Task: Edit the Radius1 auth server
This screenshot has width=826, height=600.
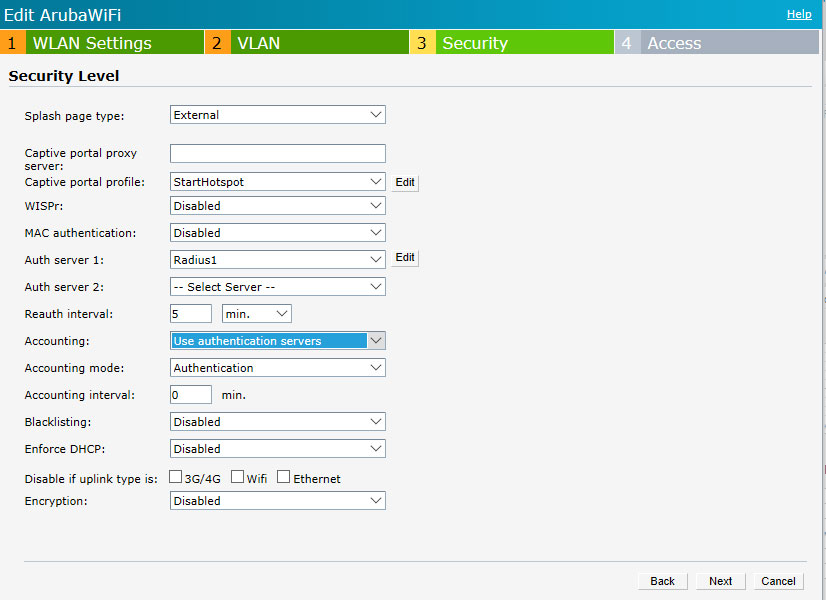Action: pyautogui.click(x=404, y=258)
